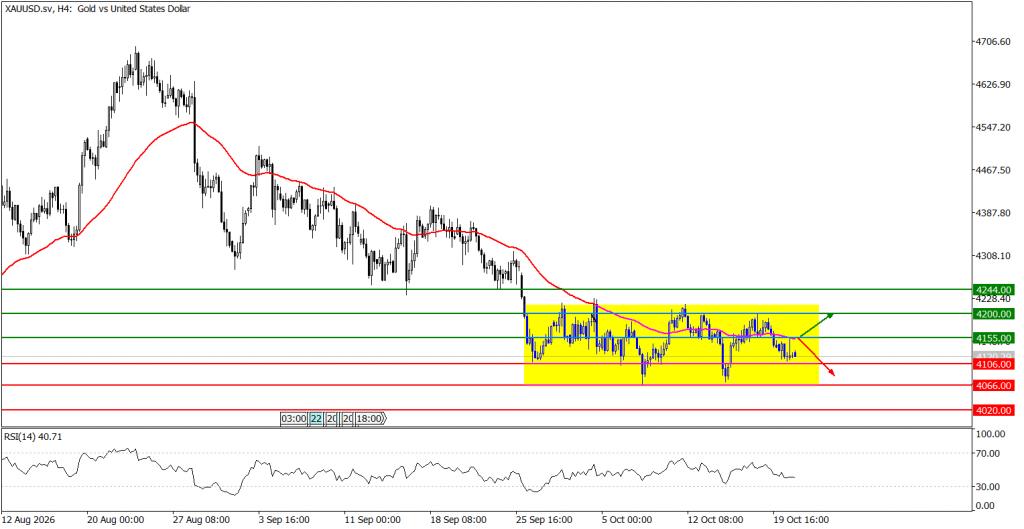Click the RSI 70.00 level label
This screenshot has width=1024, height=529.
(991, 453)
